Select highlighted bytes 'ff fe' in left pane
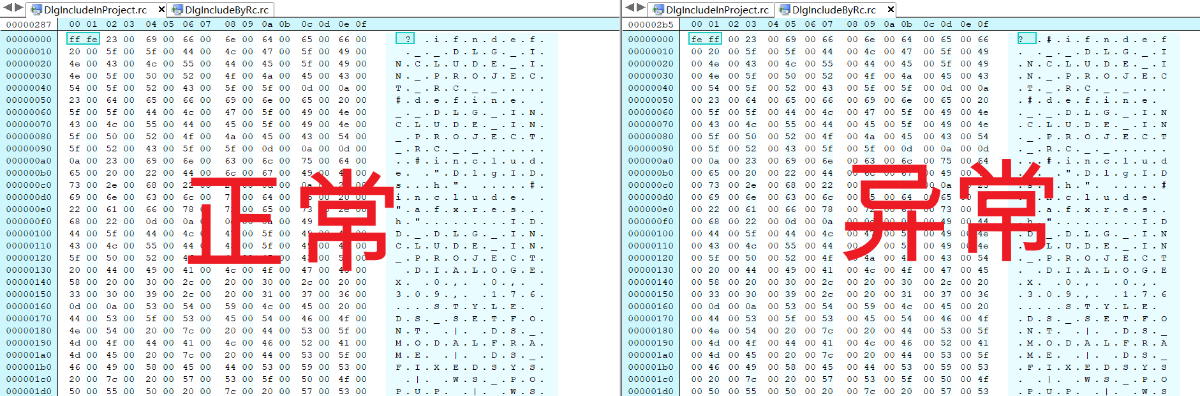 (83, 38)
